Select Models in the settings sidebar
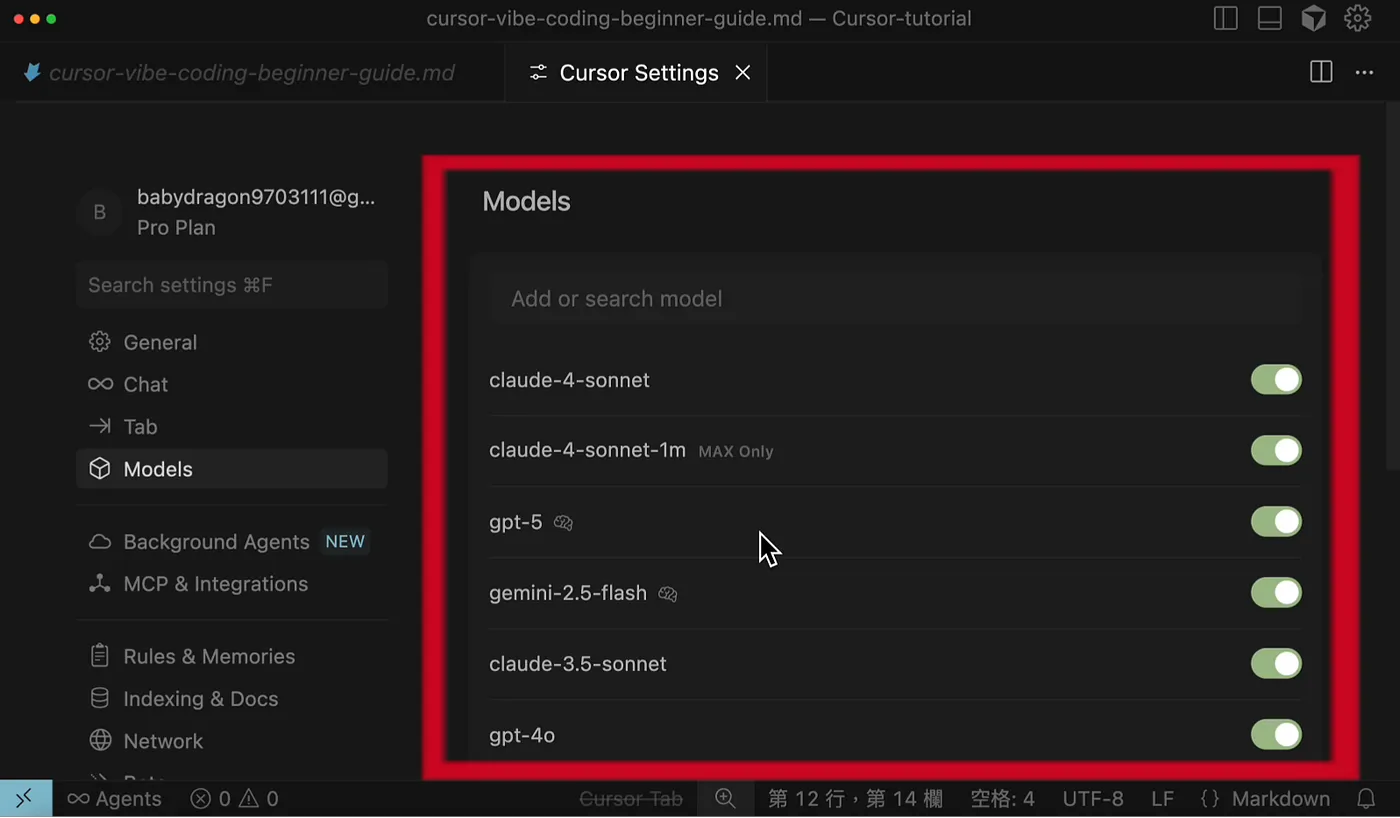This screenshot has height=818, width=1400. pos(232,469)
